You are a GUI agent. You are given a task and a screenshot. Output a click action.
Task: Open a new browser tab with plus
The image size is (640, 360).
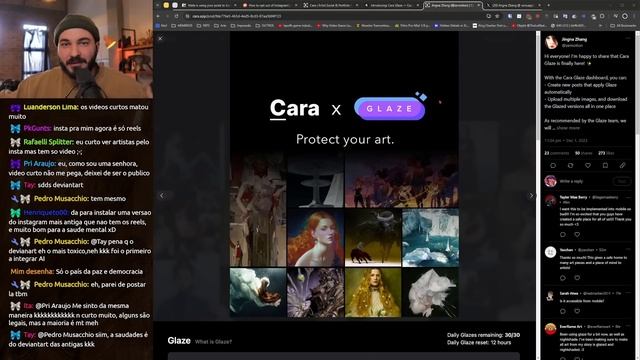549,5
